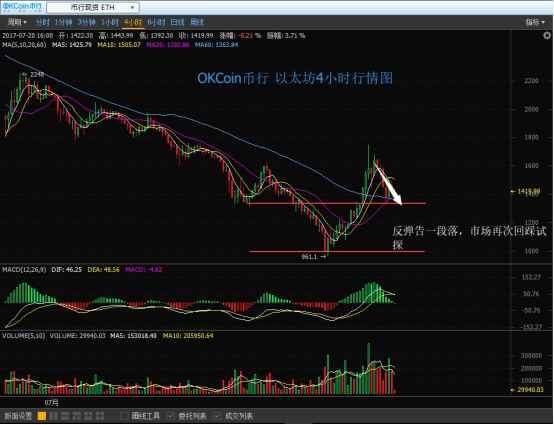
Task: Click the 2200 price axis label
Action: (531, 81)
